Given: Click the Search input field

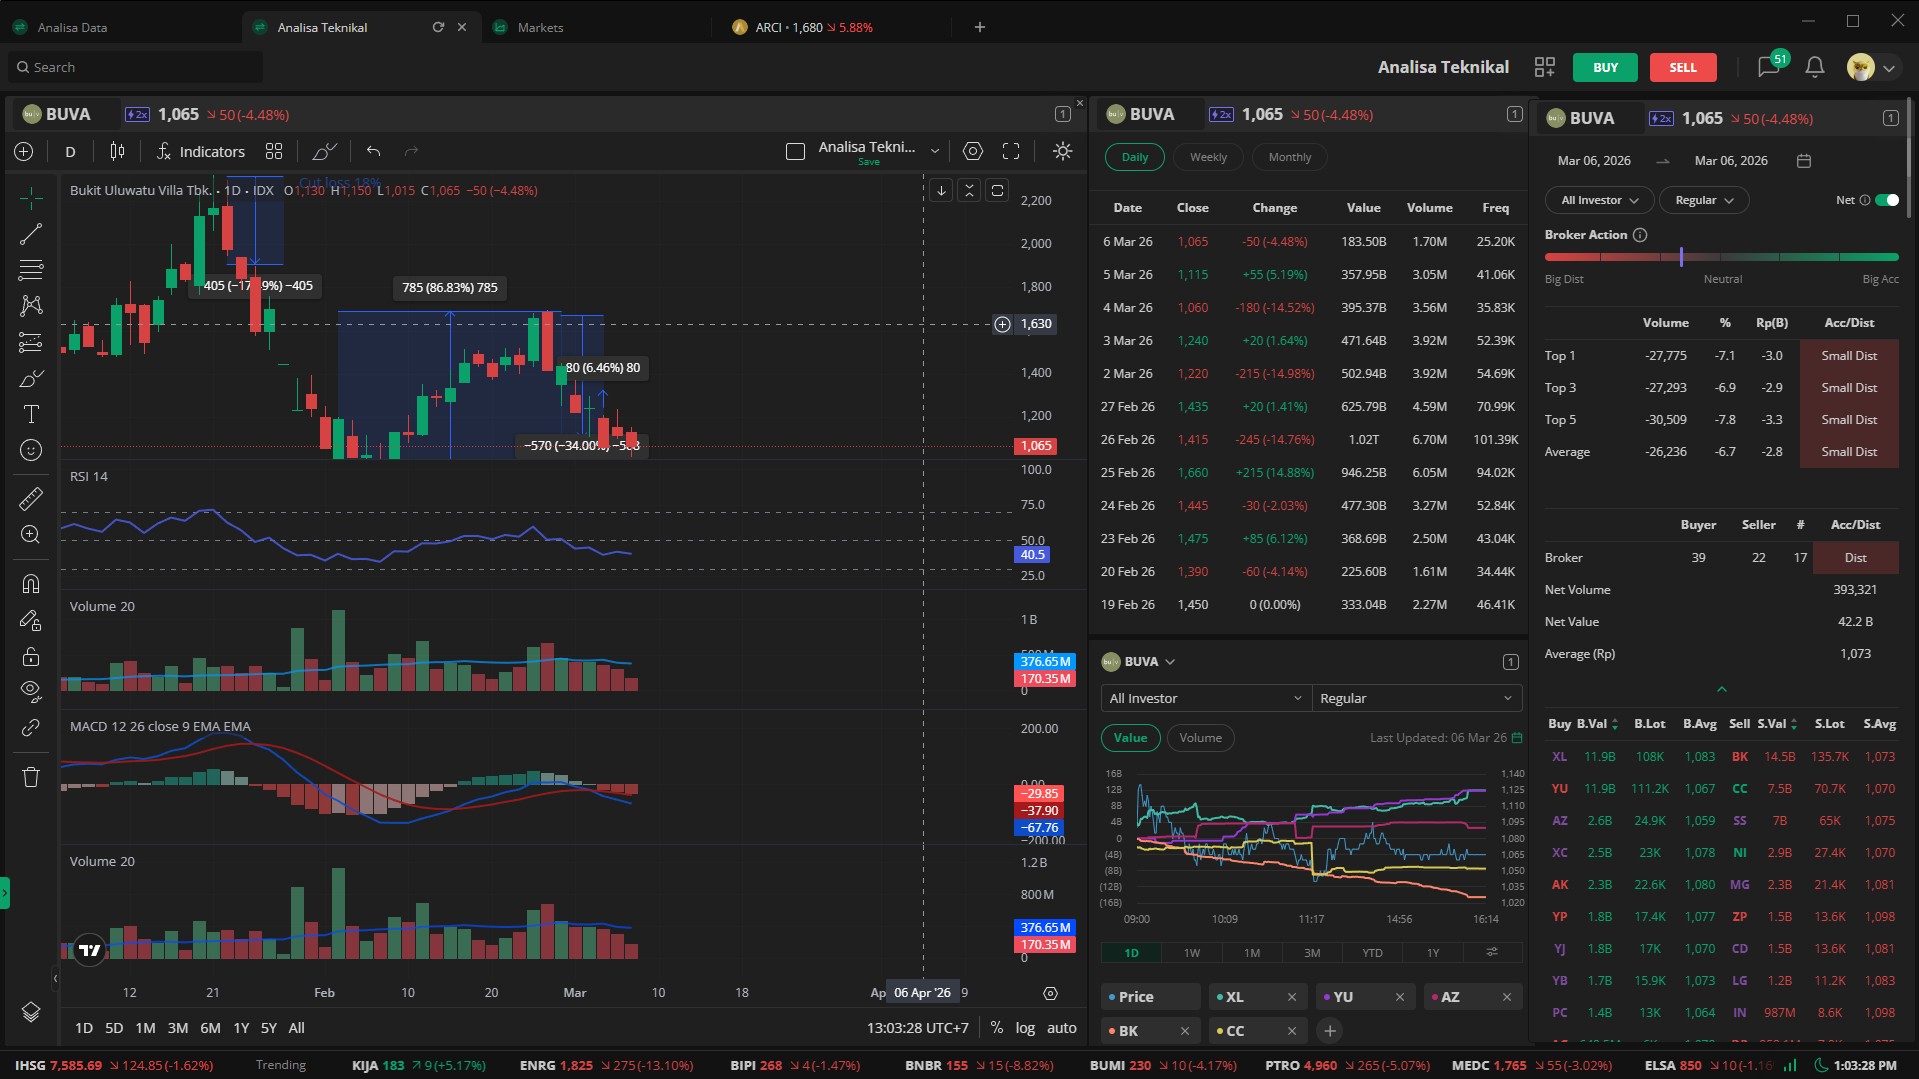Looking at the screenshot, I should [135, 67].
